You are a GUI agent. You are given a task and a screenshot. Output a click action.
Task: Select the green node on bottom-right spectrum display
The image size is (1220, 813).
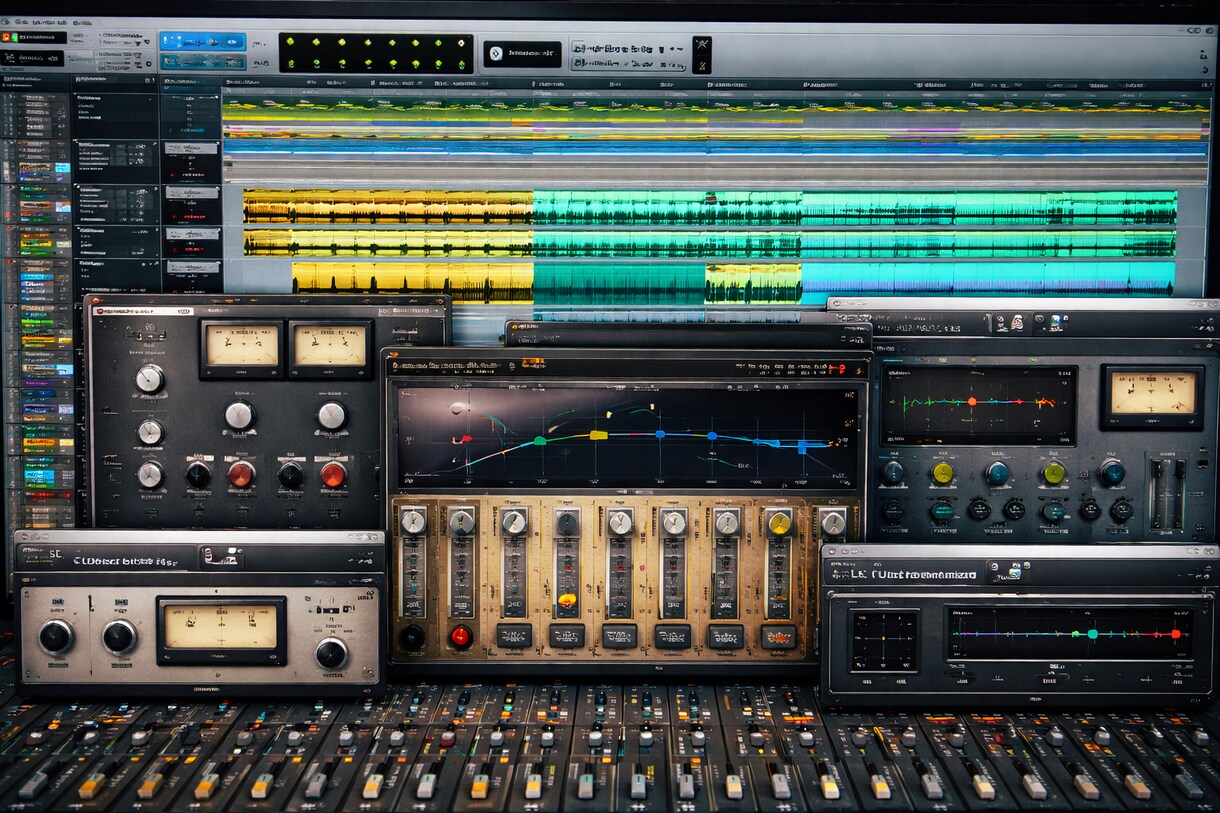(1092, 633)
